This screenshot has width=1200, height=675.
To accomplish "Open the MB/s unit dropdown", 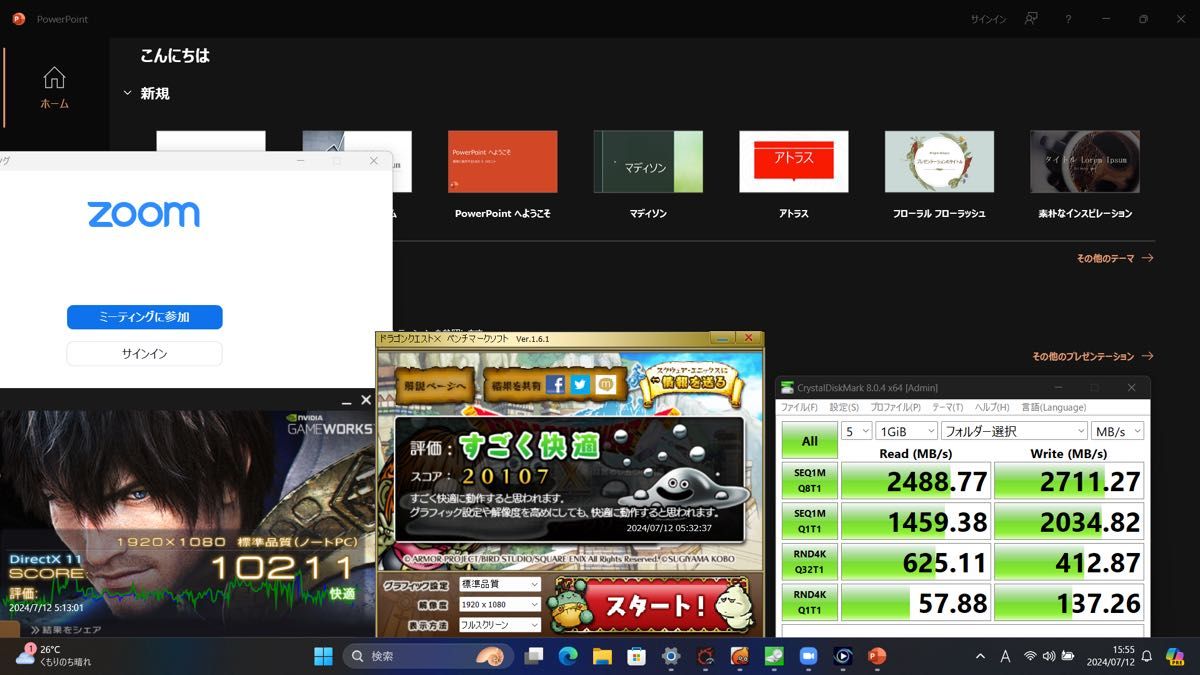I will (1117, 431).
